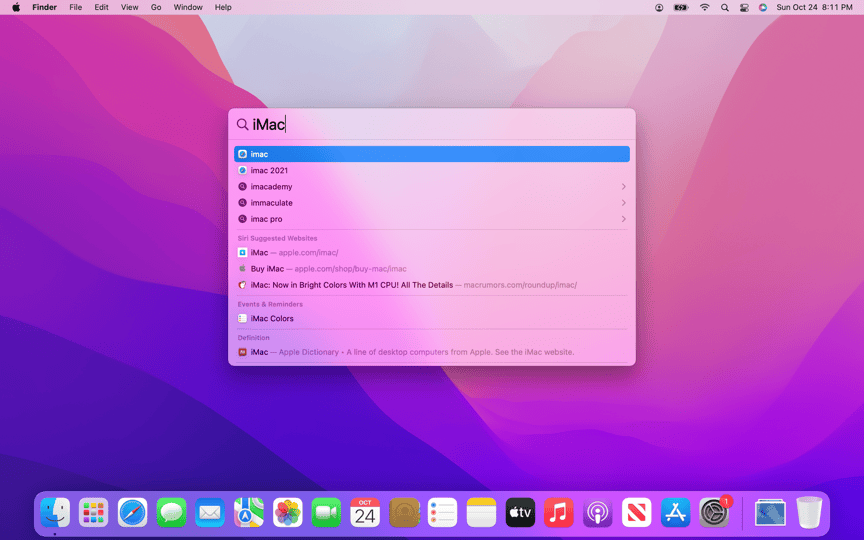Image resolution: width=864 pixels, height=540 pixels.
Task: Show battery status in menu bar
Action: click(x=681, y=7)
